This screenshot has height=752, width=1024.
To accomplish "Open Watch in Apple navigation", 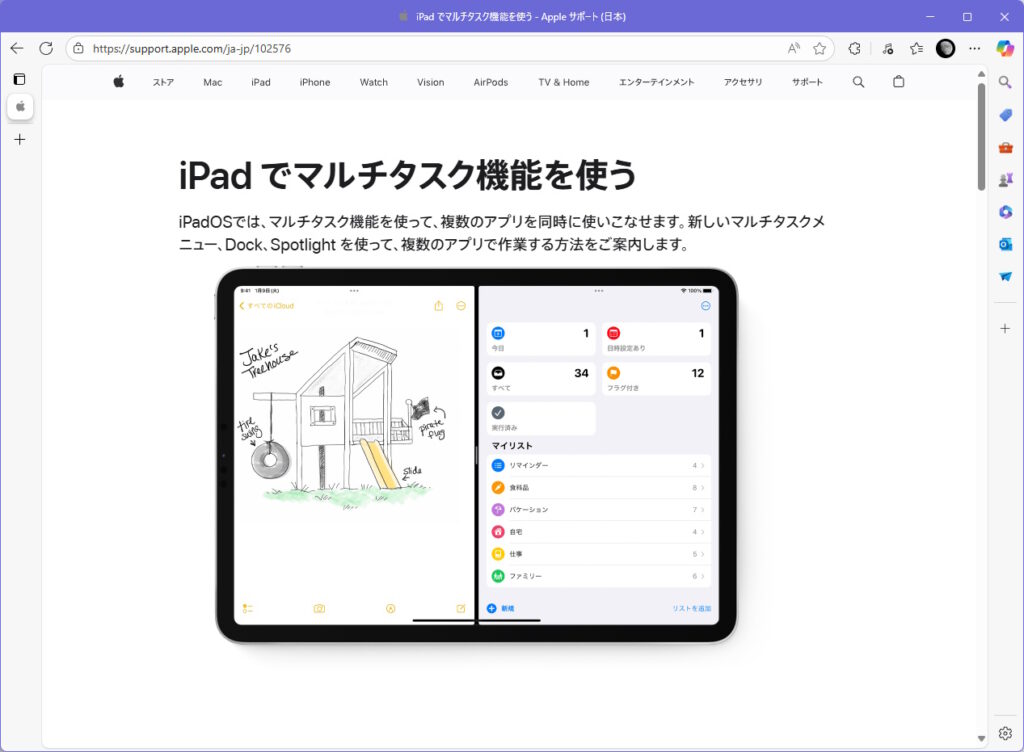I will point(374,82).
